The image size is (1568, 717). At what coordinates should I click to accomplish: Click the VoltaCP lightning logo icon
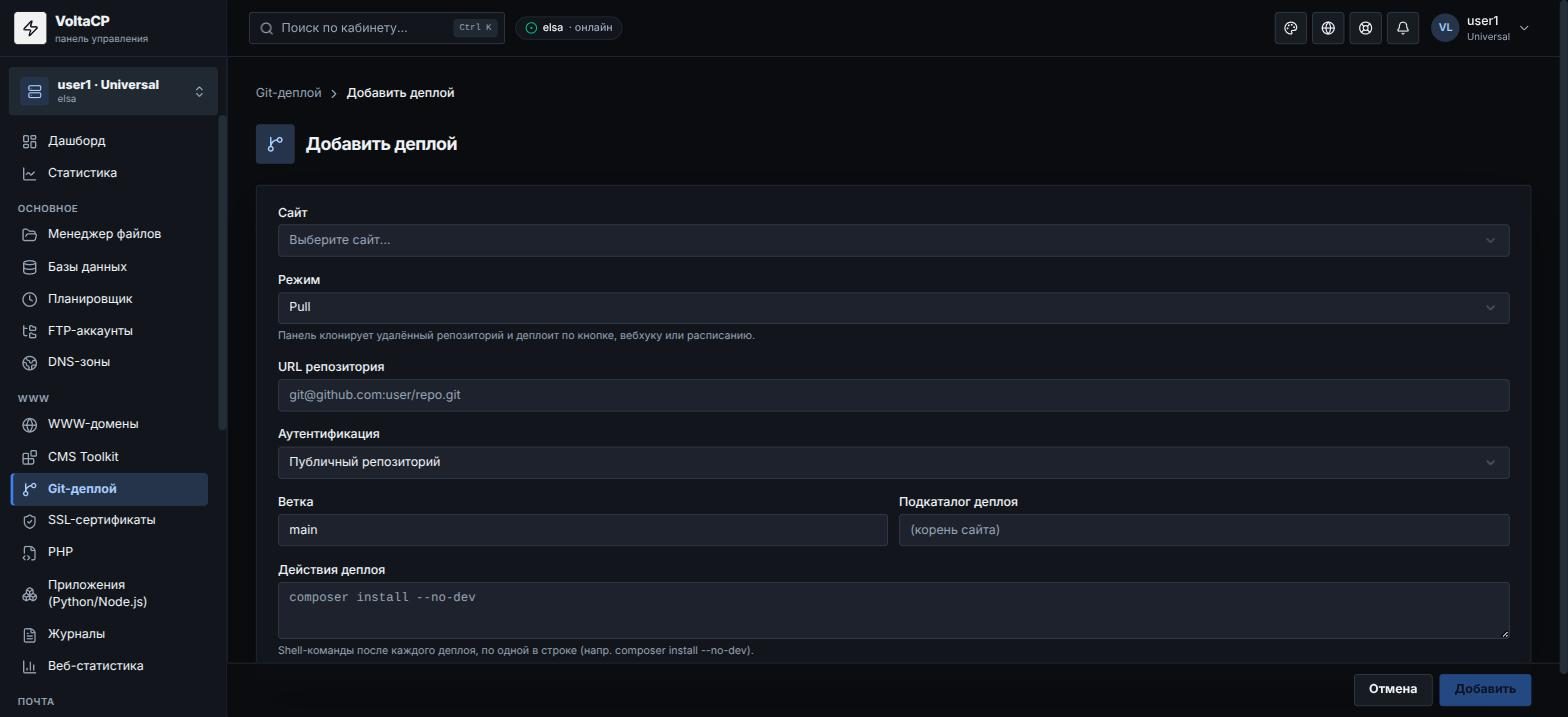coord(30,29)
